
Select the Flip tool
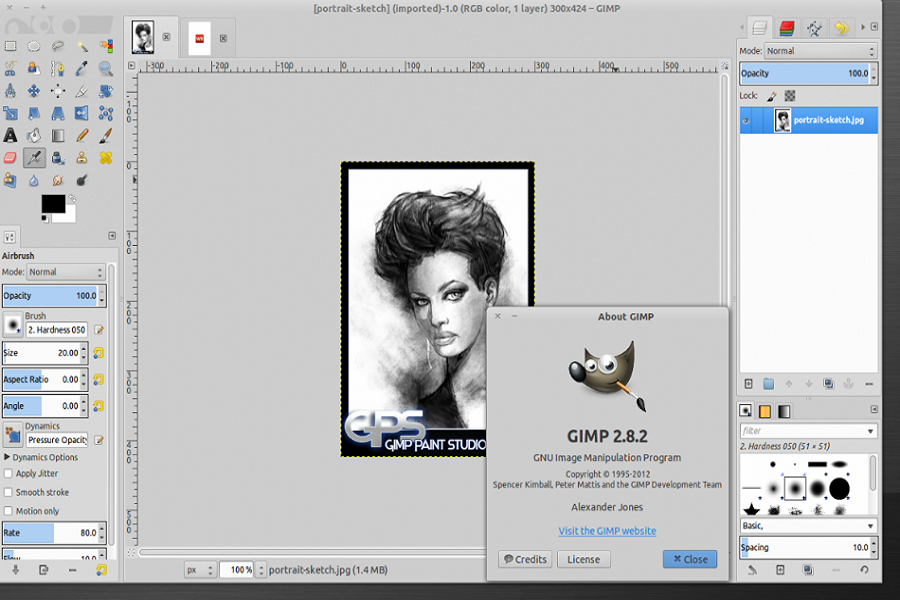pos(82,113)
